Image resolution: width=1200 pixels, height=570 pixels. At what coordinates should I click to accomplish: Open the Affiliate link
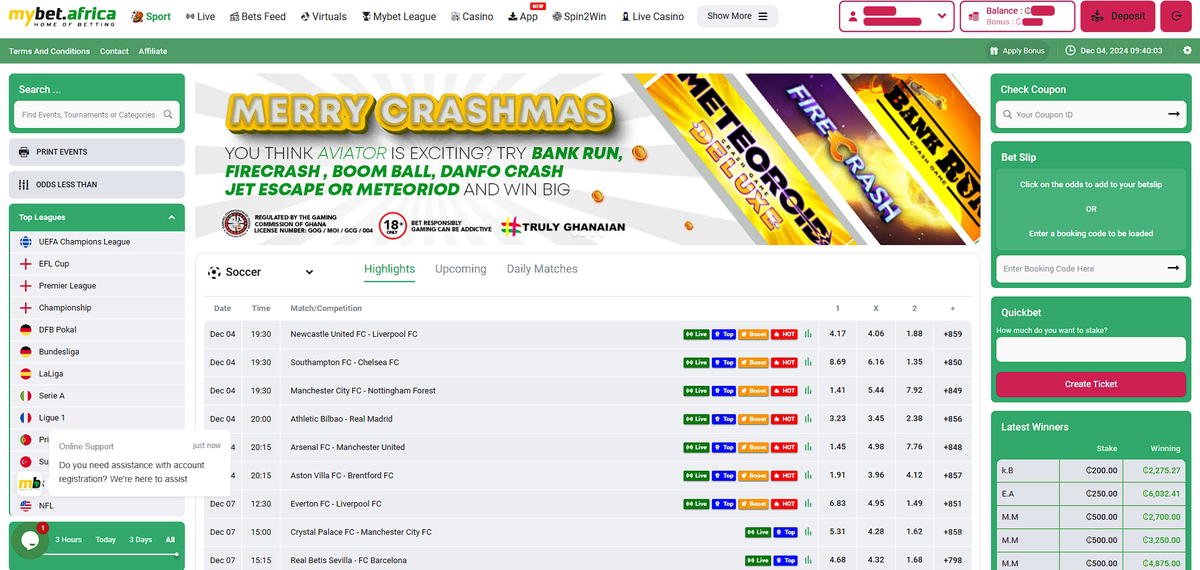click(153, 51)
